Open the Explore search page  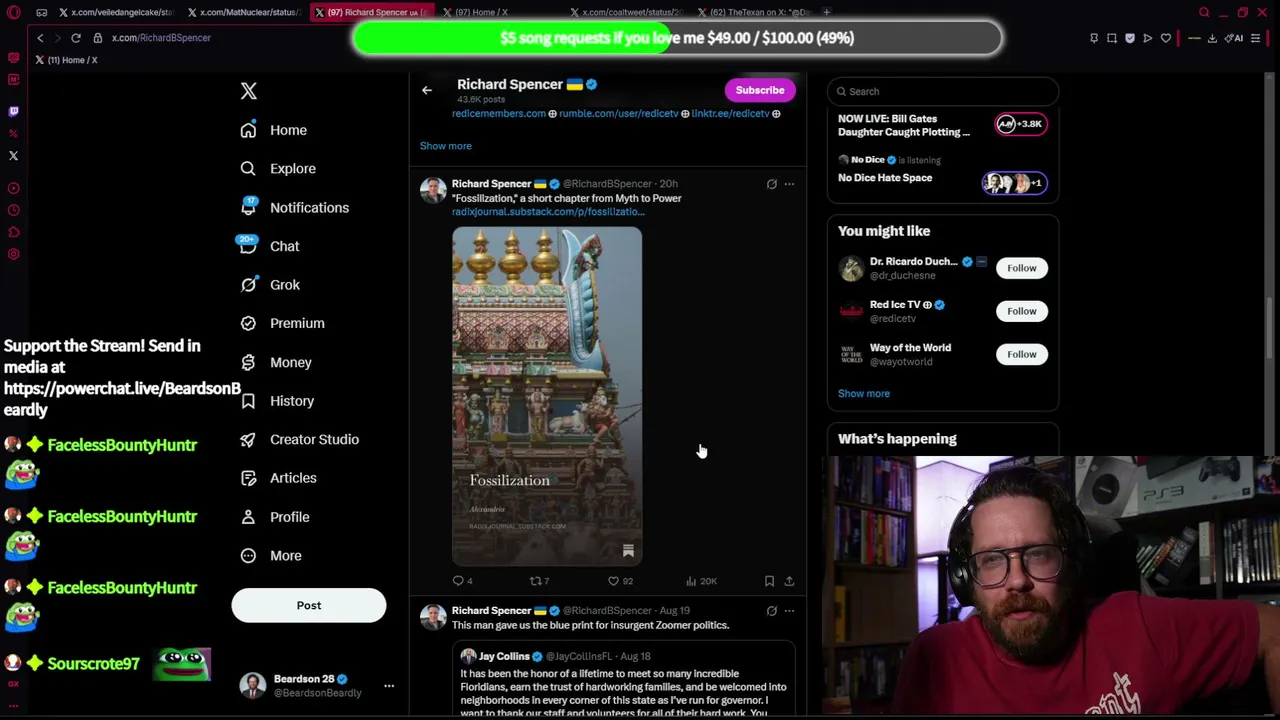coord(279,169)
